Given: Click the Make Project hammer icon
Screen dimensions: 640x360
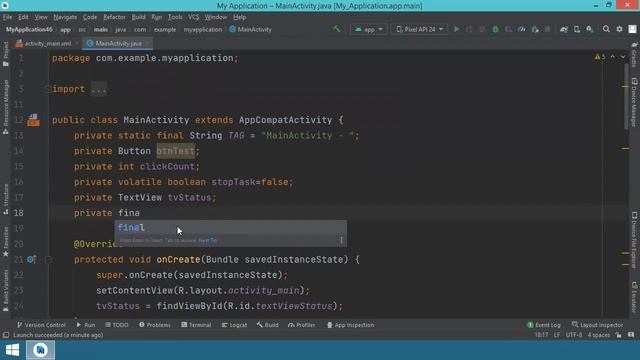Looking at the screenshot, I should click(336, 29).
